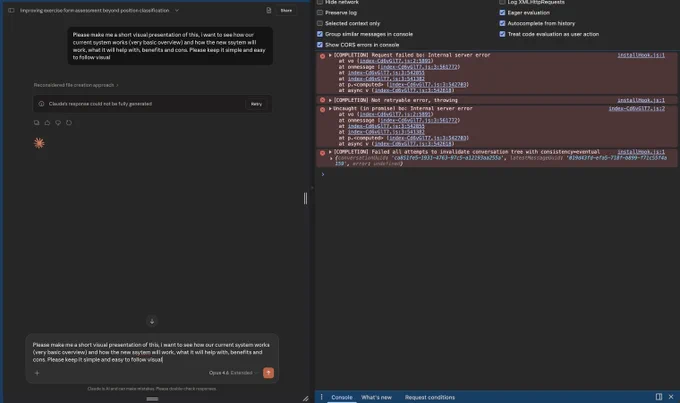Click the conversation title text
The height and width of the screenshot is (403, 680).
95,10
